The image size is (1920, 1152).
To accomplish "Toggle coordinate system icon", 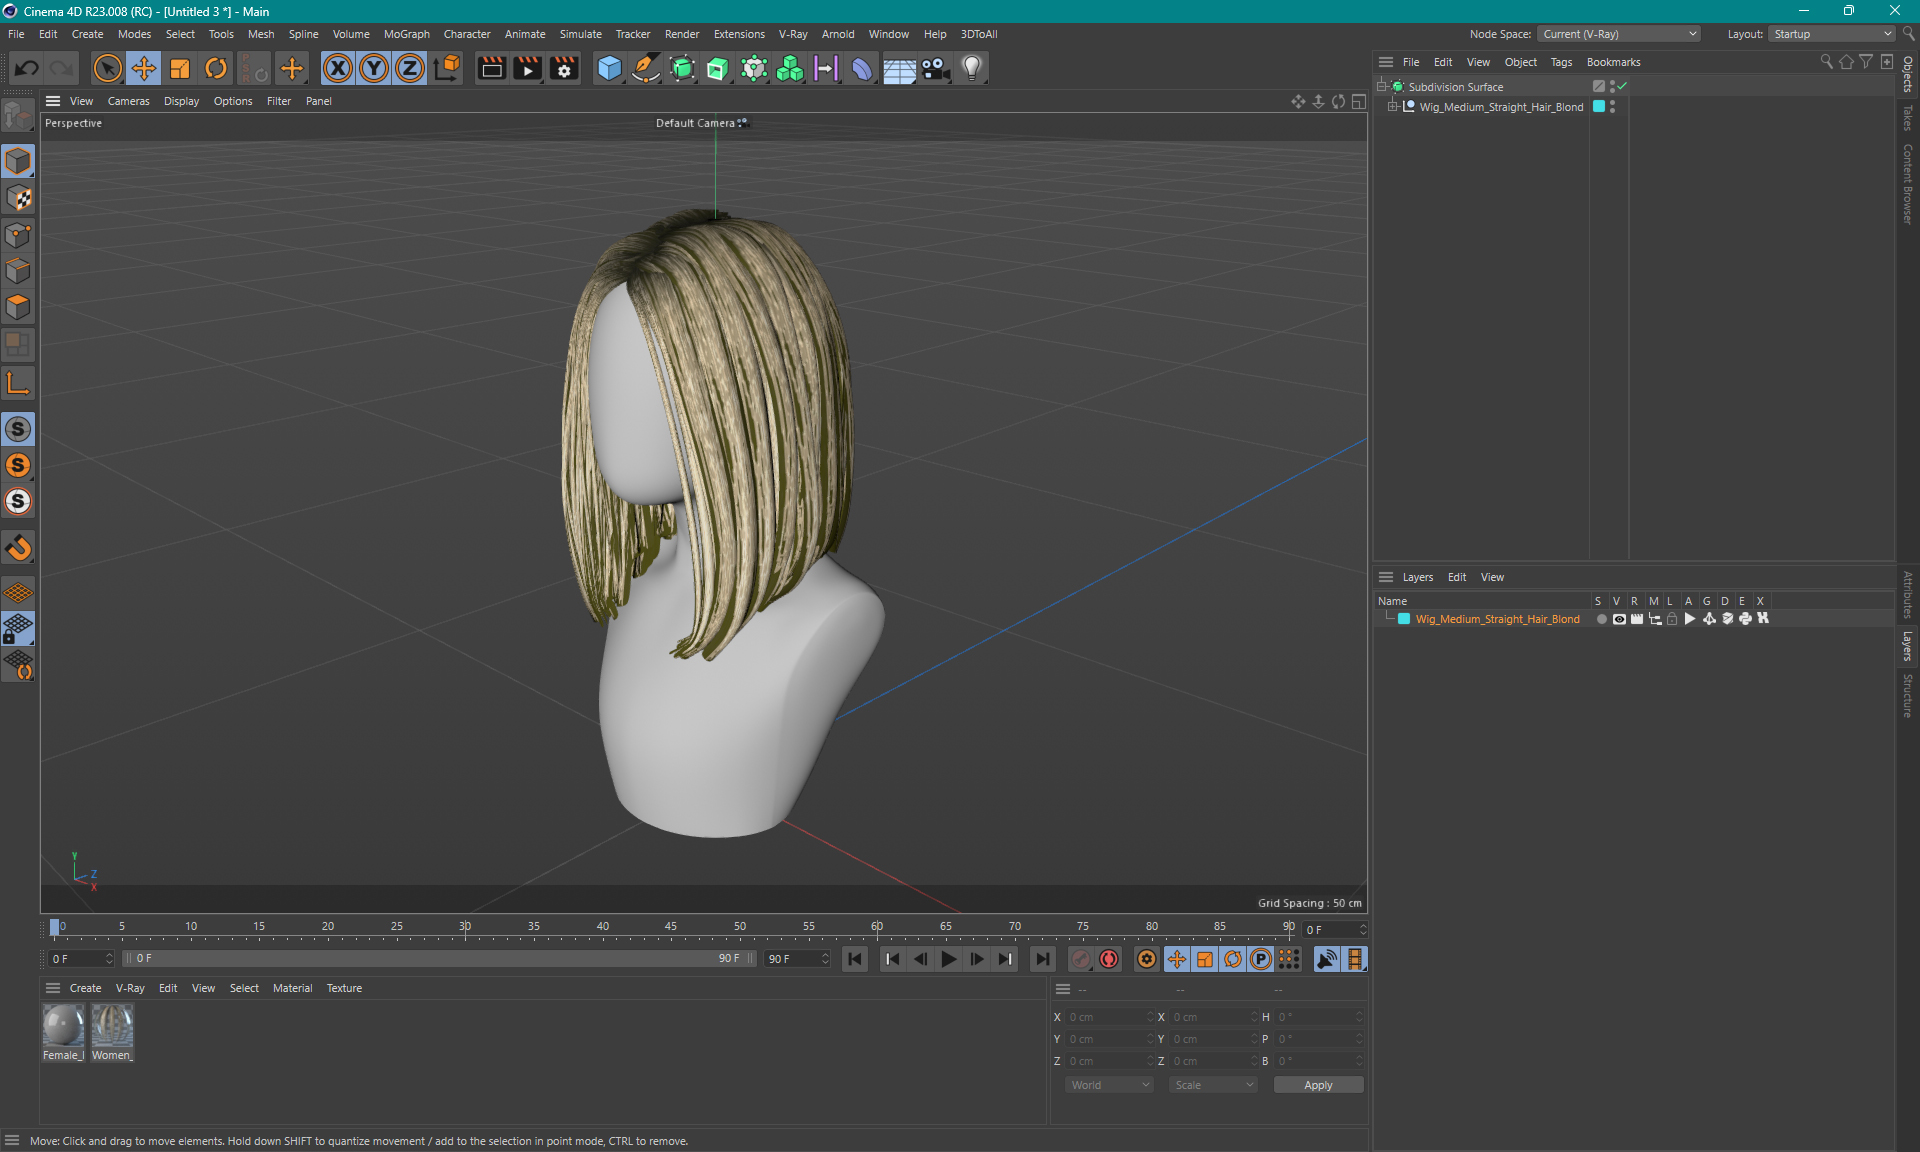I will [x=447, y=68].
